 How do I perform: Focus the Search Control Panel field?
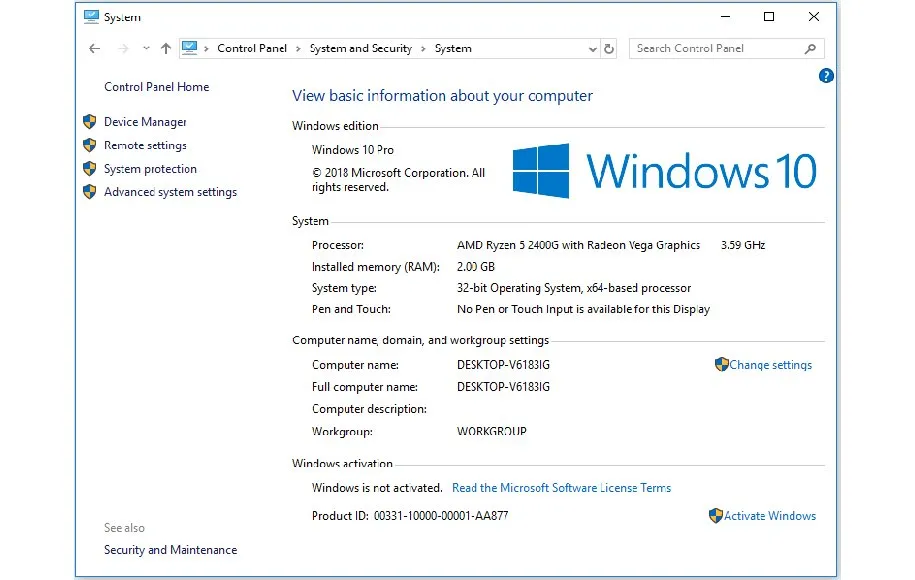715,48
